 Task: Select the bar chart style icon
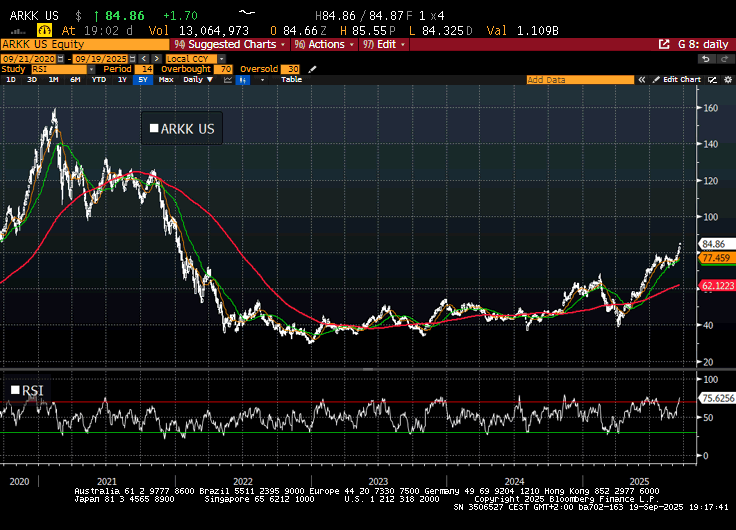click(243, 80)
